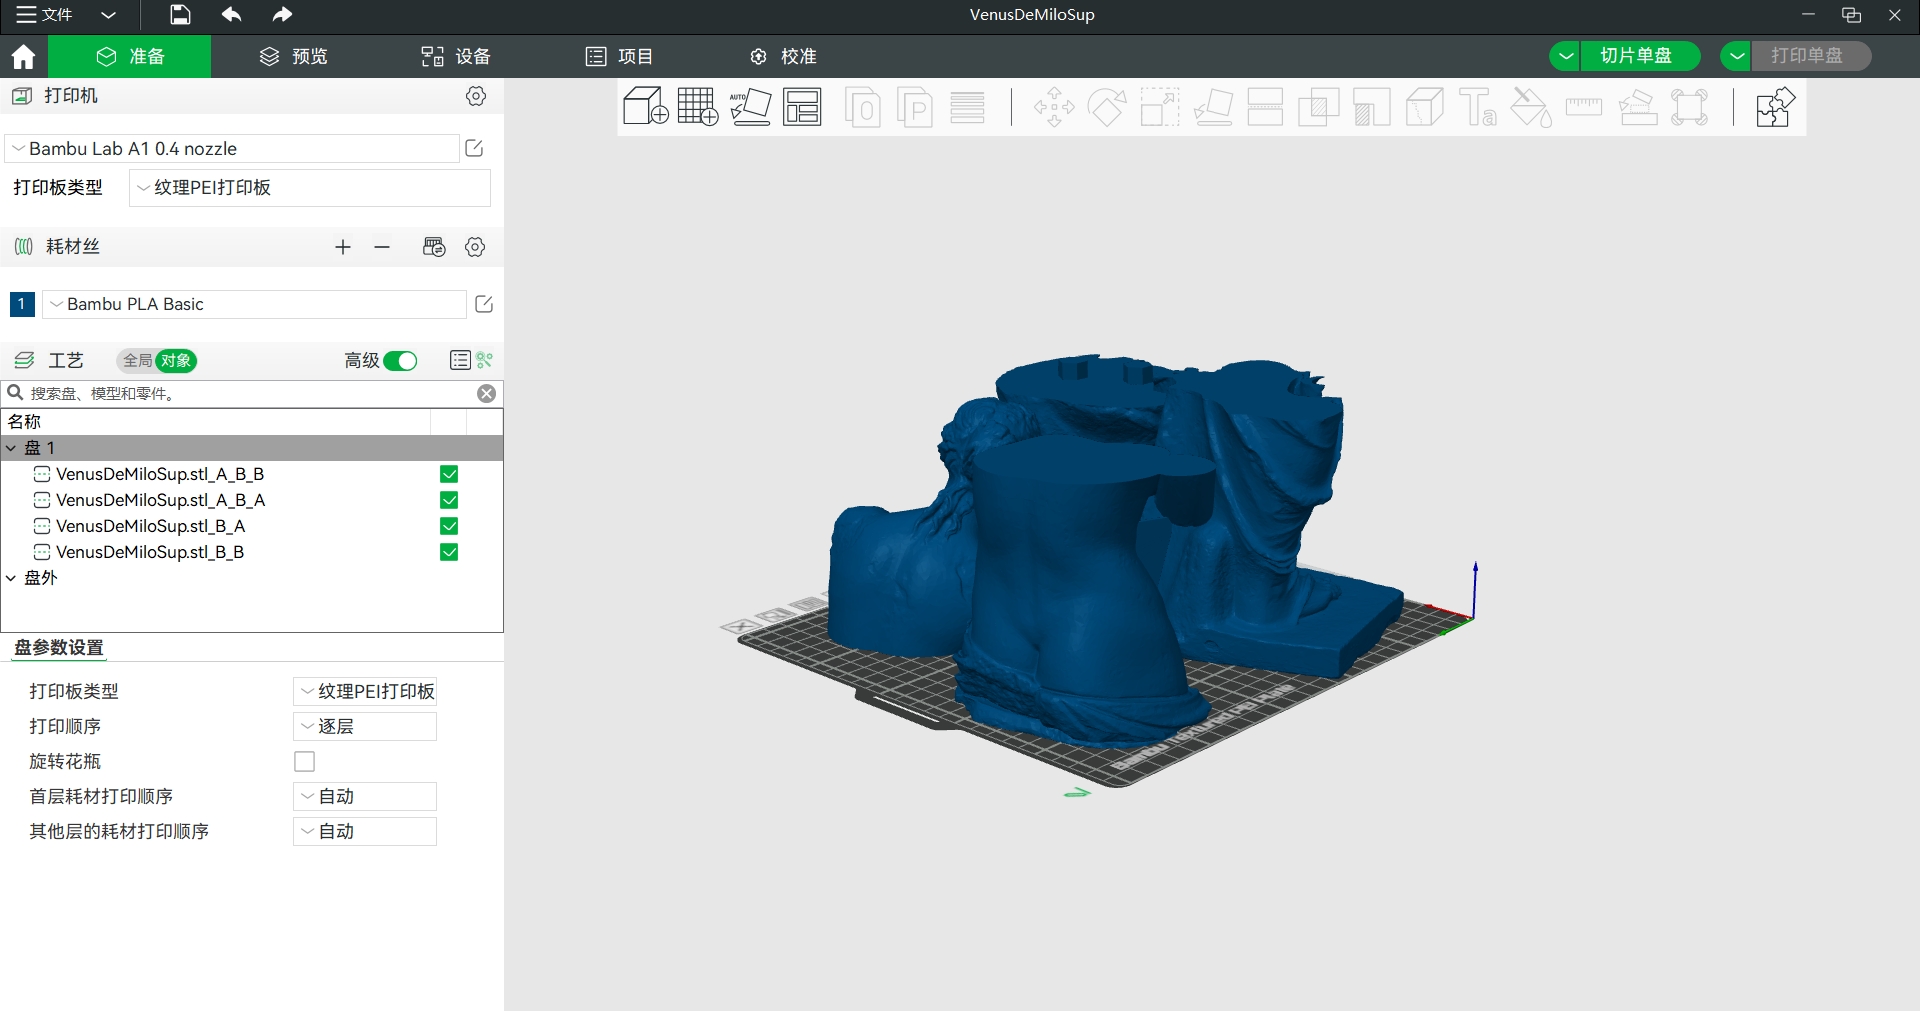Uncheck the VenusDeMiloSup.stl_A_B_A printable checkbox
Screen dimensions: 1920x1011
pyautogui.click(x=449, y=500)
